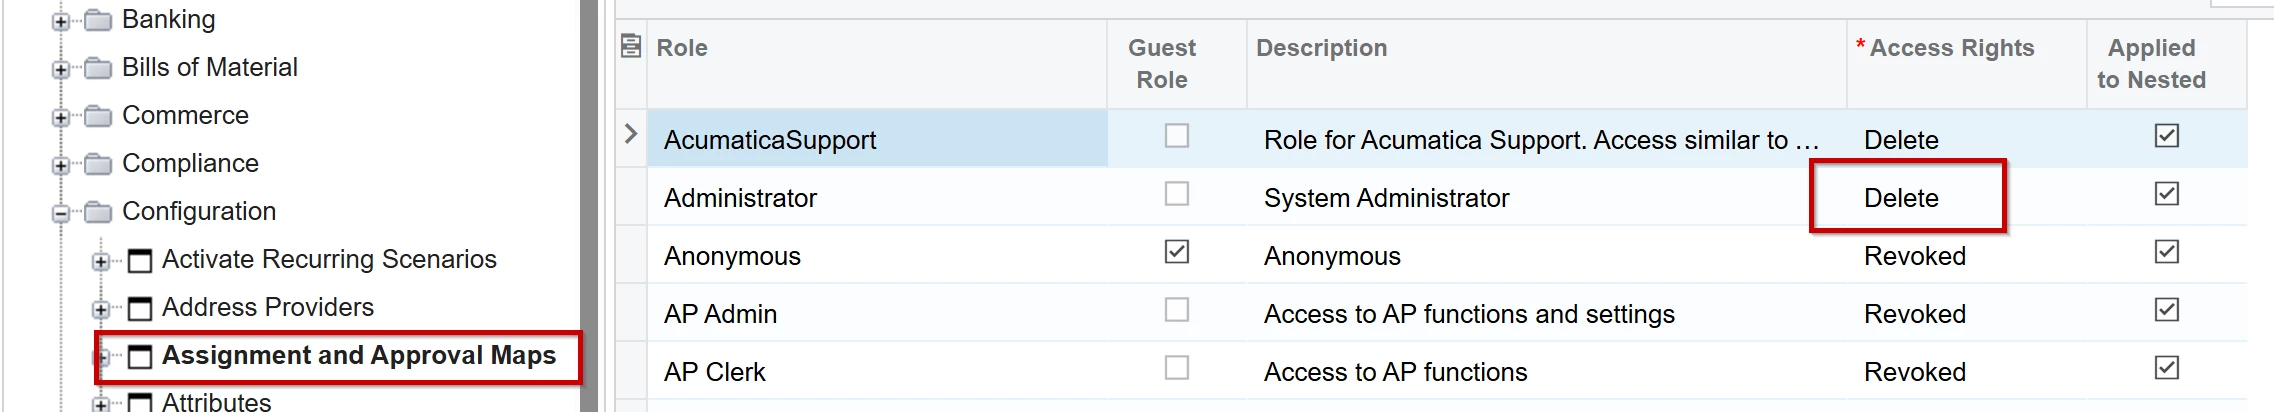Click the Activate Recurring Scenarios screen icon
Image resolution: width=2274 pixels, height=412 pixels.
pos(140,260)
